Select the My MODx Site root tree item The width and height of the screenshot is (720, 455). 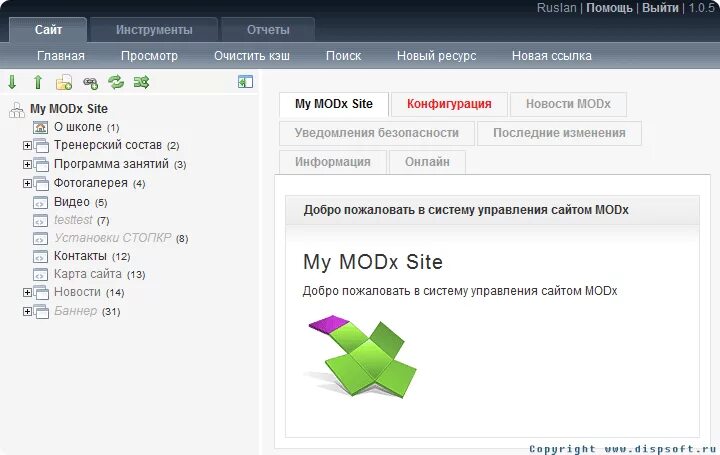[x=69, y=109]
